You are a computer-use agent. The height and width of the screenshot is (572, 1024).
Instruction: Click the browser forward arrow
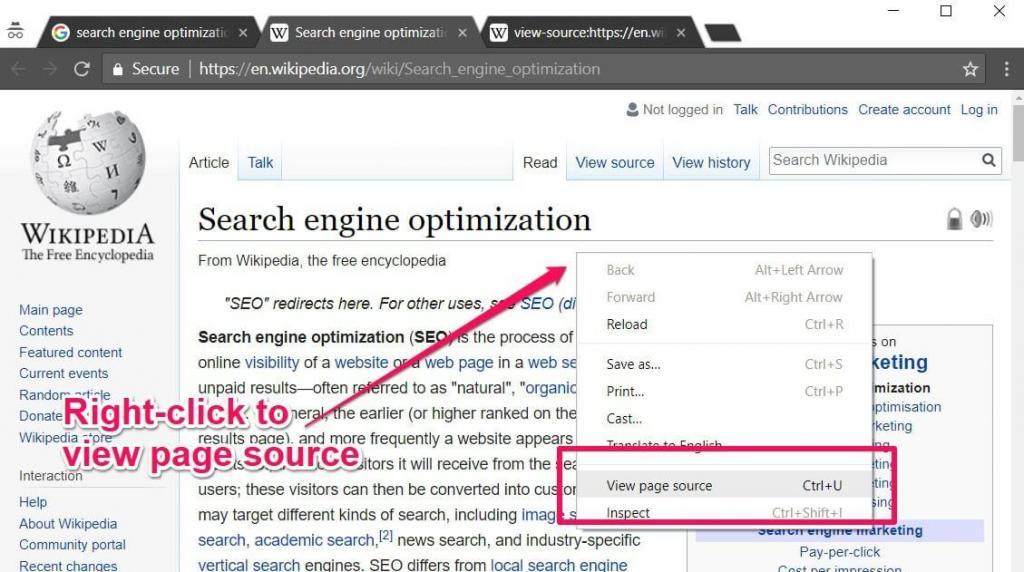click(x=50, y=69)
